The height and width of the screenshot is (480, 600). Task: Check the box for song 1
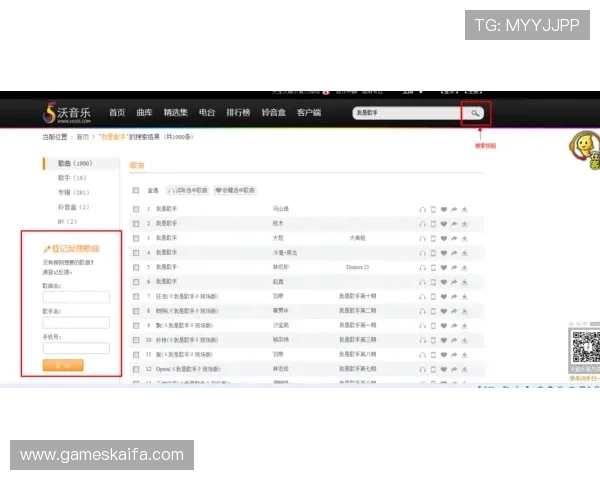click(x=136, y=209)
